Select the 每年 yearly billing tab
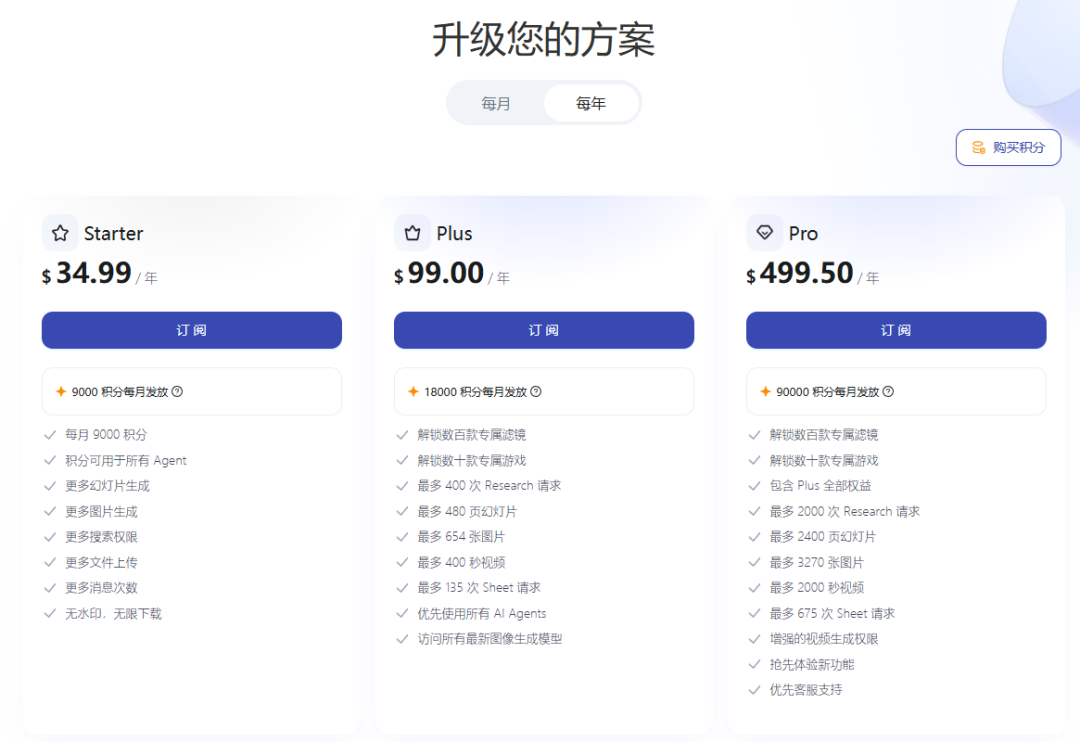 point(591,103)
